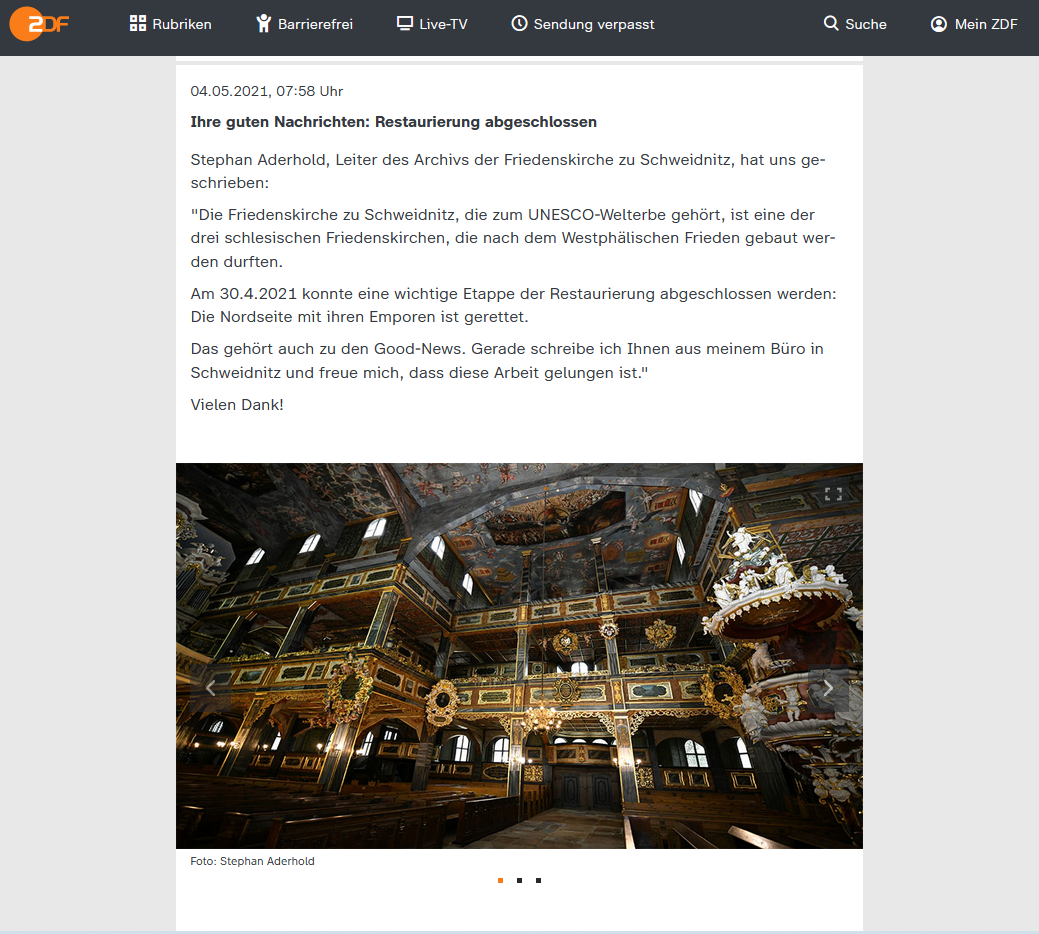Click the timestamp 04.05.2021, 07:58 Uhr
The image size is (1039, 934).
pyautogui.click(x=266, y=91)
